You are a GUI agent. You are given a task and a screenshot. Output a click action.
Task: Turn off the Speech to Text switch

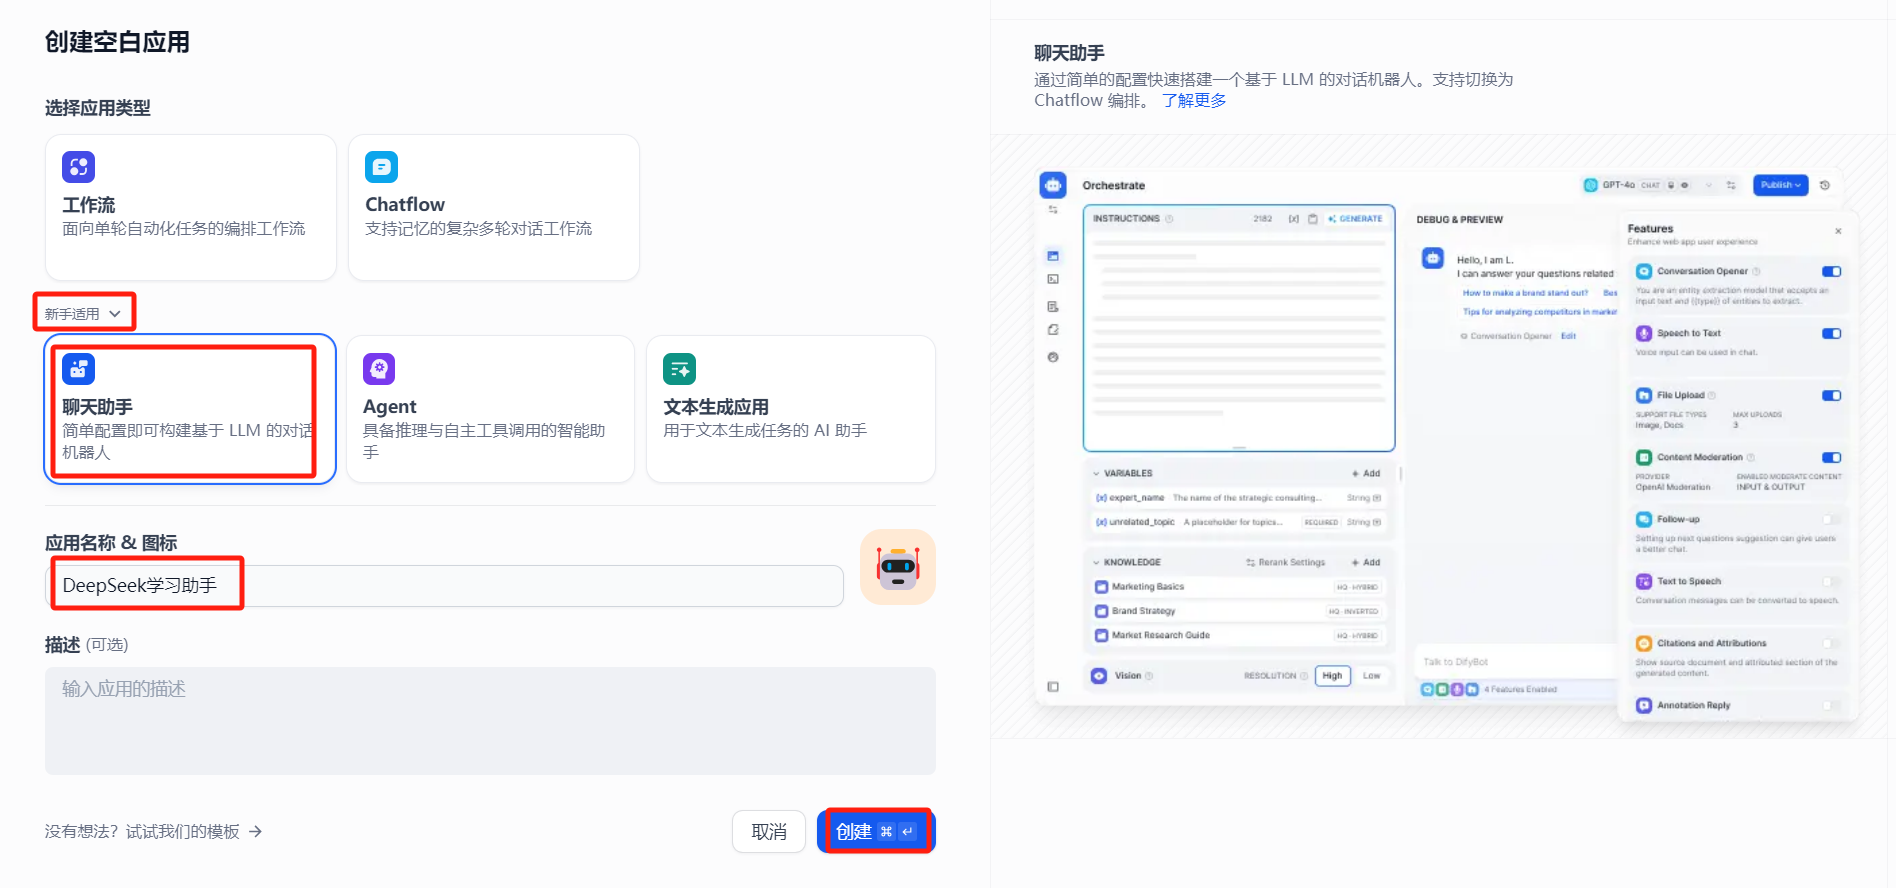[1832, 334]
